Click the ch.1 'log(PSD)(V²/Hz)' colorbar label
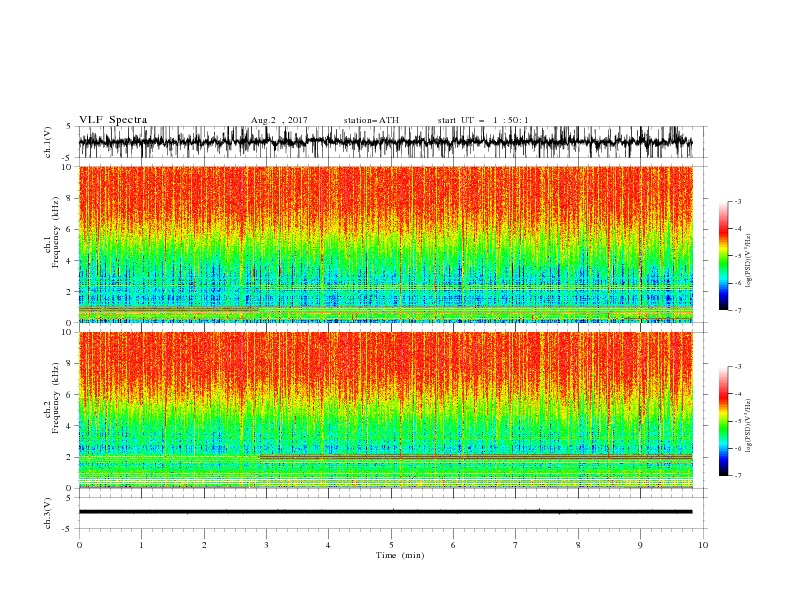This screenshot has height=612, width=792. [x=748, y=261]
